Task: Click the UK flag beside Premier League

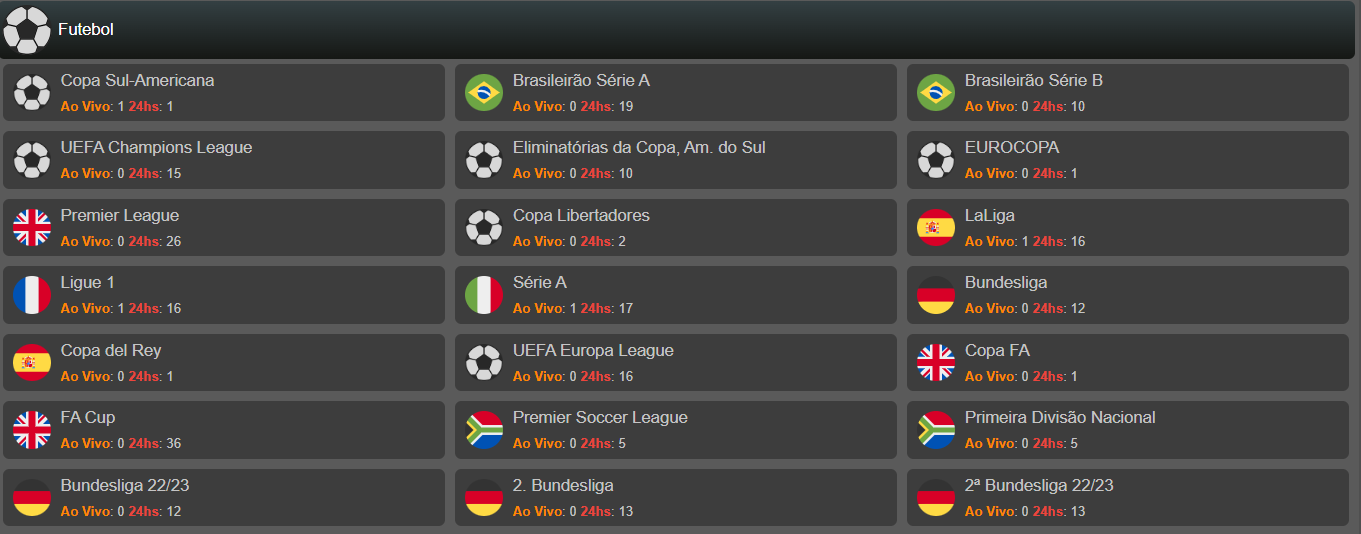Action: [32, 228]
